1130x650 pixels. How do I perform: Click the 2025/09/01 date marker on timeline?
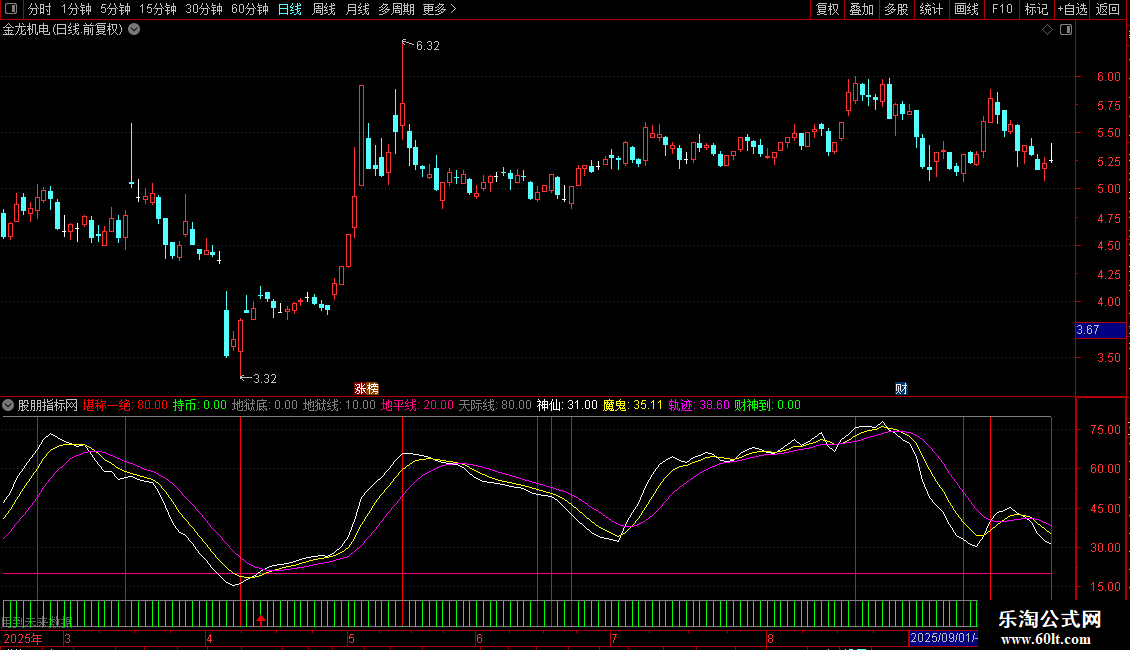click(942, 638)
